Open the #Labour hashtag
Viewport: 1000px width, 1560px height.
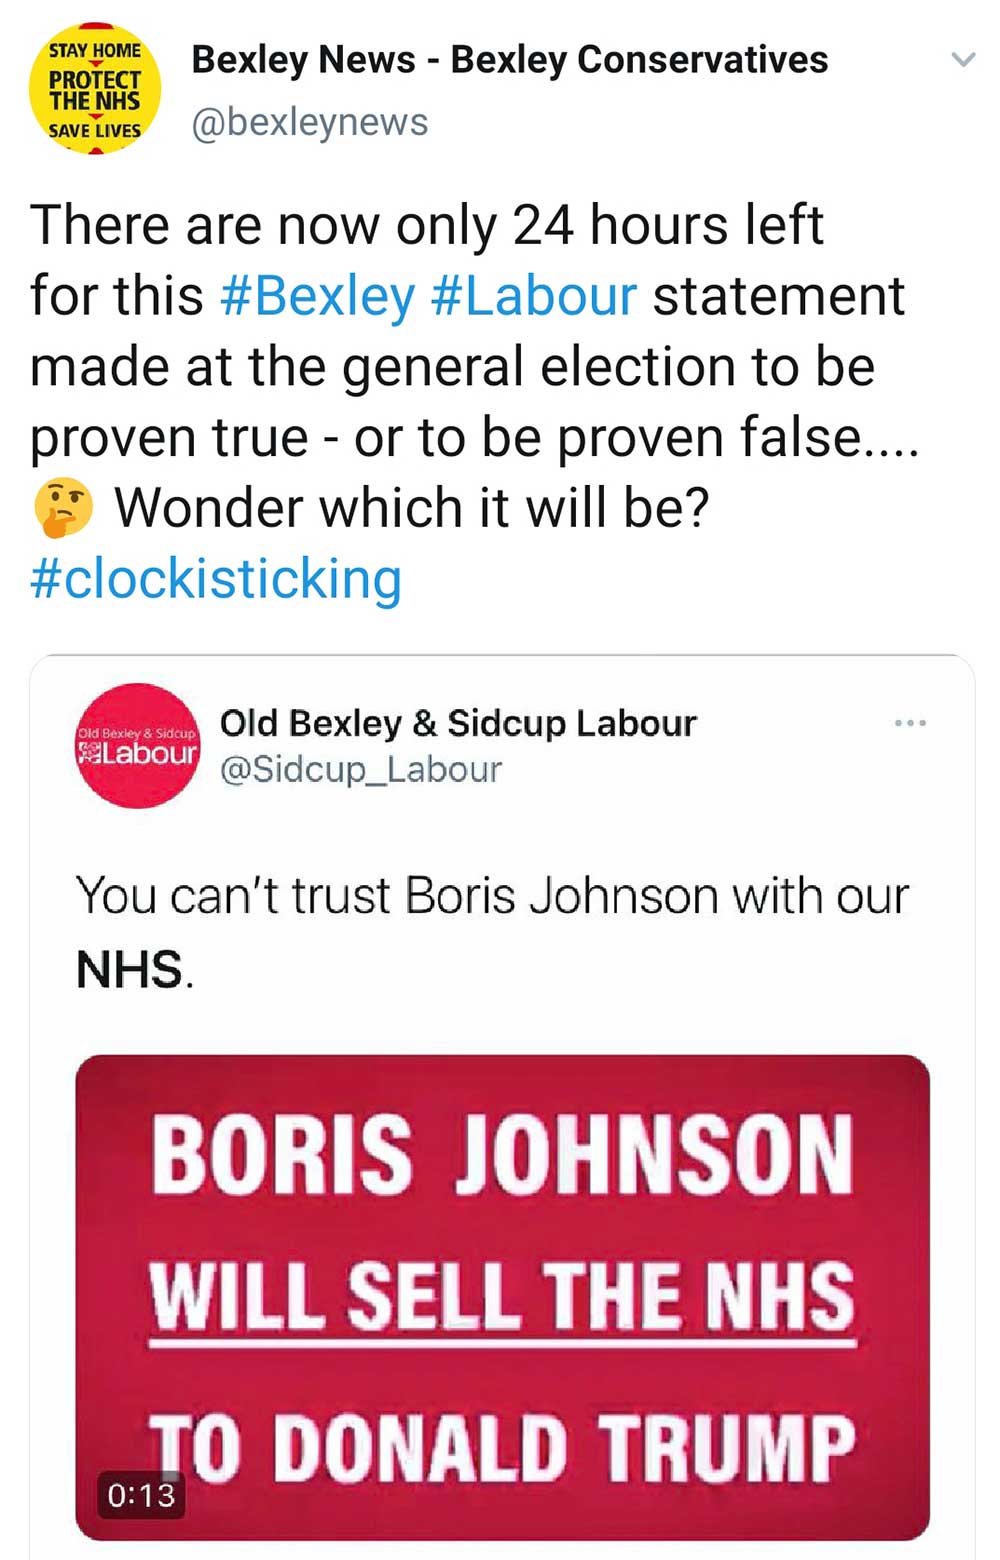click(534, 296)
